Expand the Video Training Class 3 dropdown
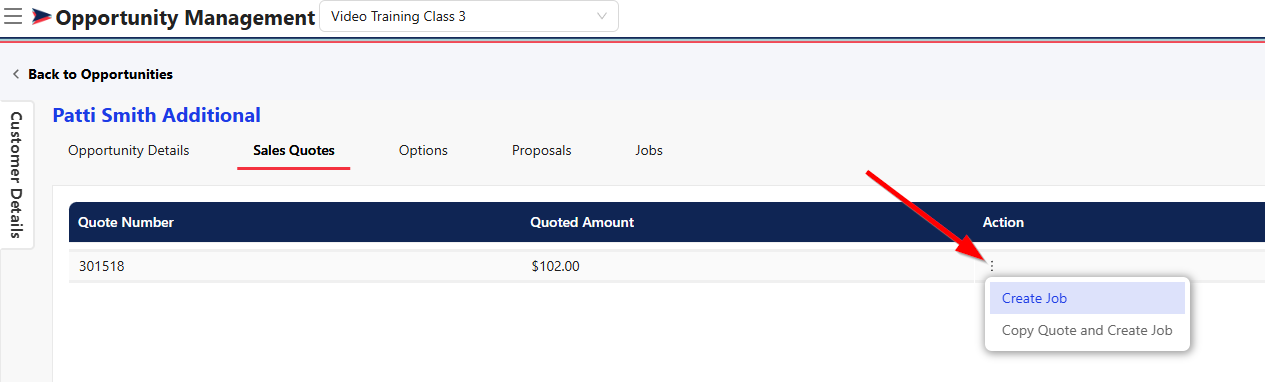Image resolution: width=1265 pixels, height=382 pixels. tap(468, 16)
